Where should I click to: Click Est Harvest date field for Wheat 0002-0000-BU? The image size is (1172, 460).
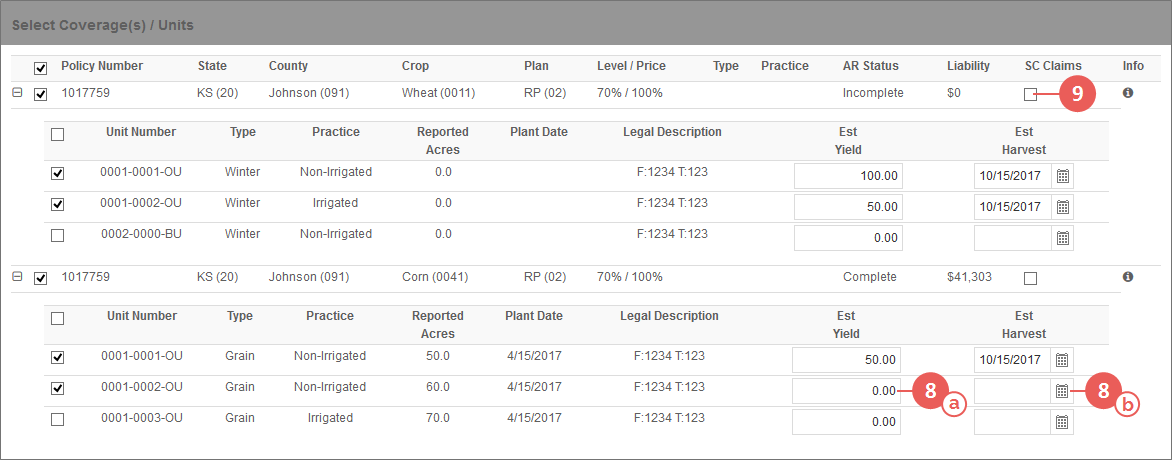coord(1013,238)
